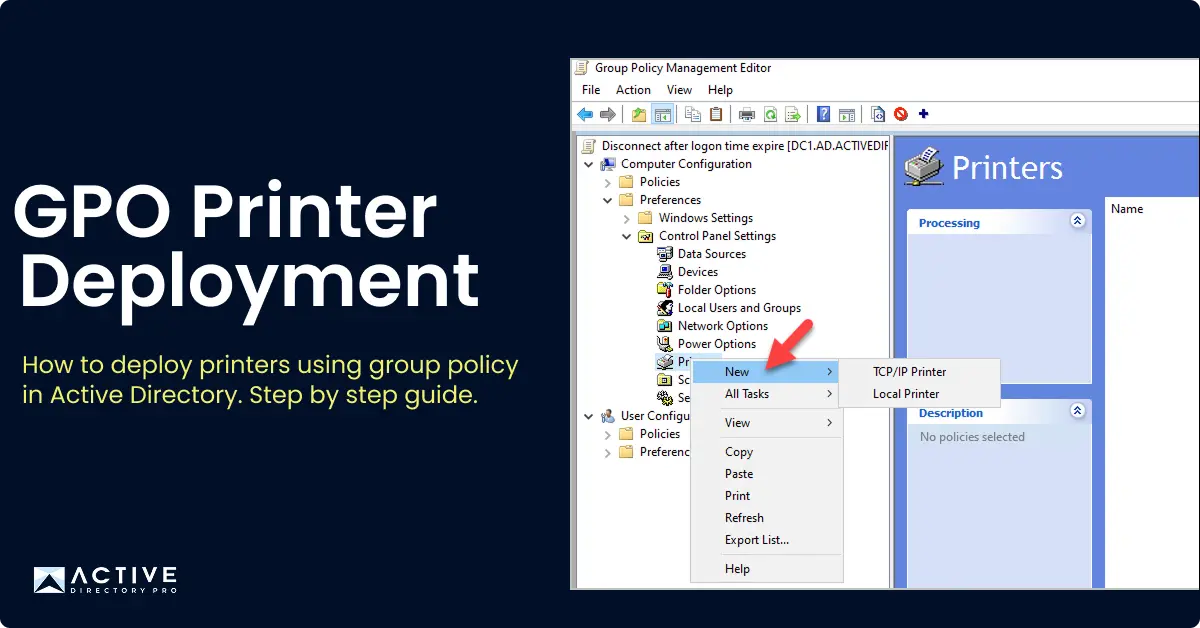The image size is (1200, 628).
Task: Select Print in the context menu
Action: [x=767, y=496]
